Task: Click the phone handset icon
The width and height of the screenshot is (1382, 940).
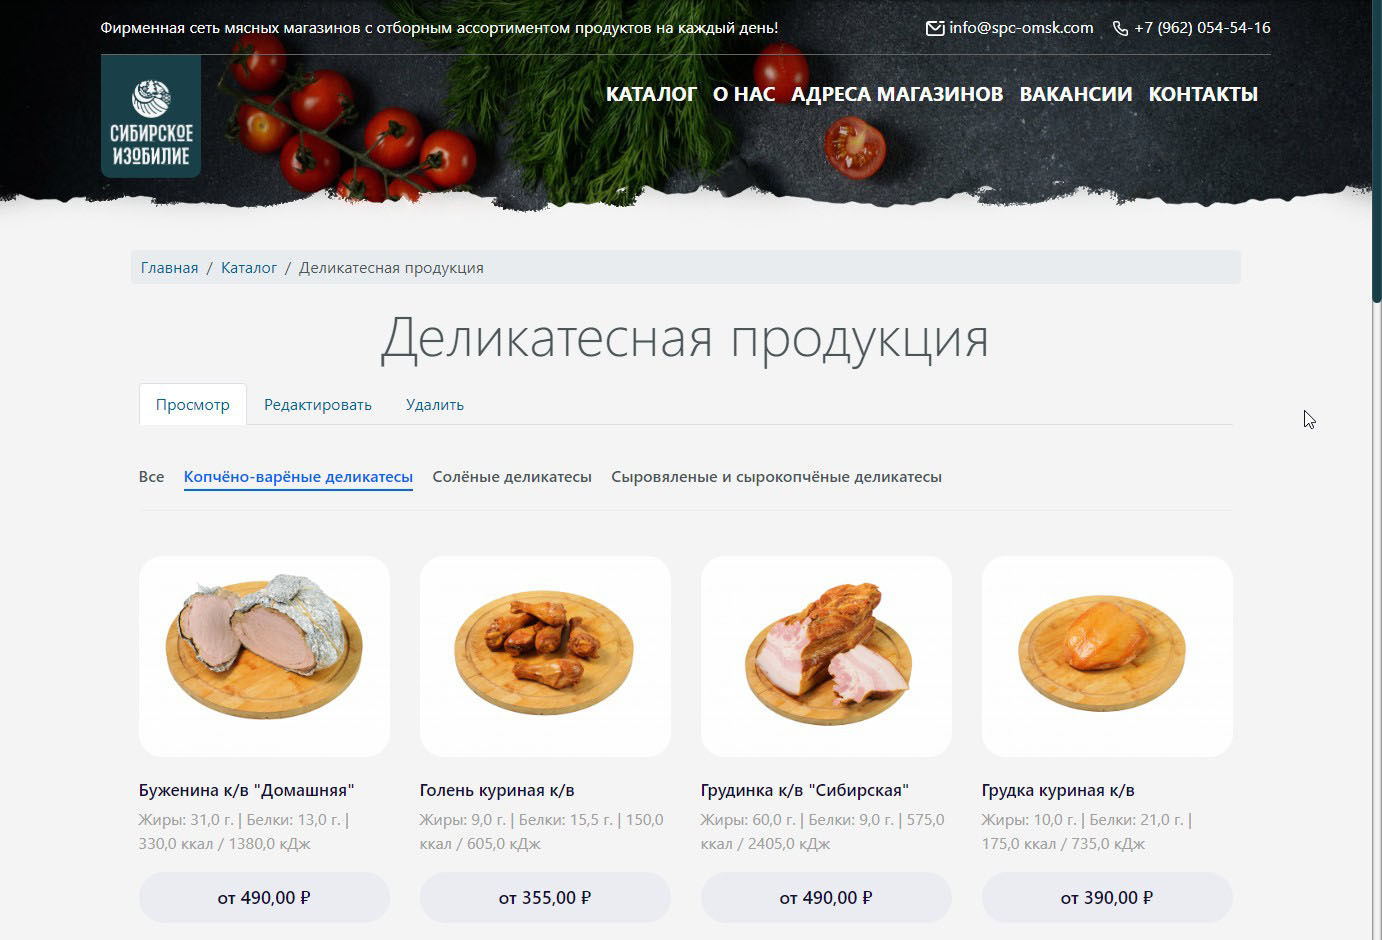Action: [x=1120, y=28]
